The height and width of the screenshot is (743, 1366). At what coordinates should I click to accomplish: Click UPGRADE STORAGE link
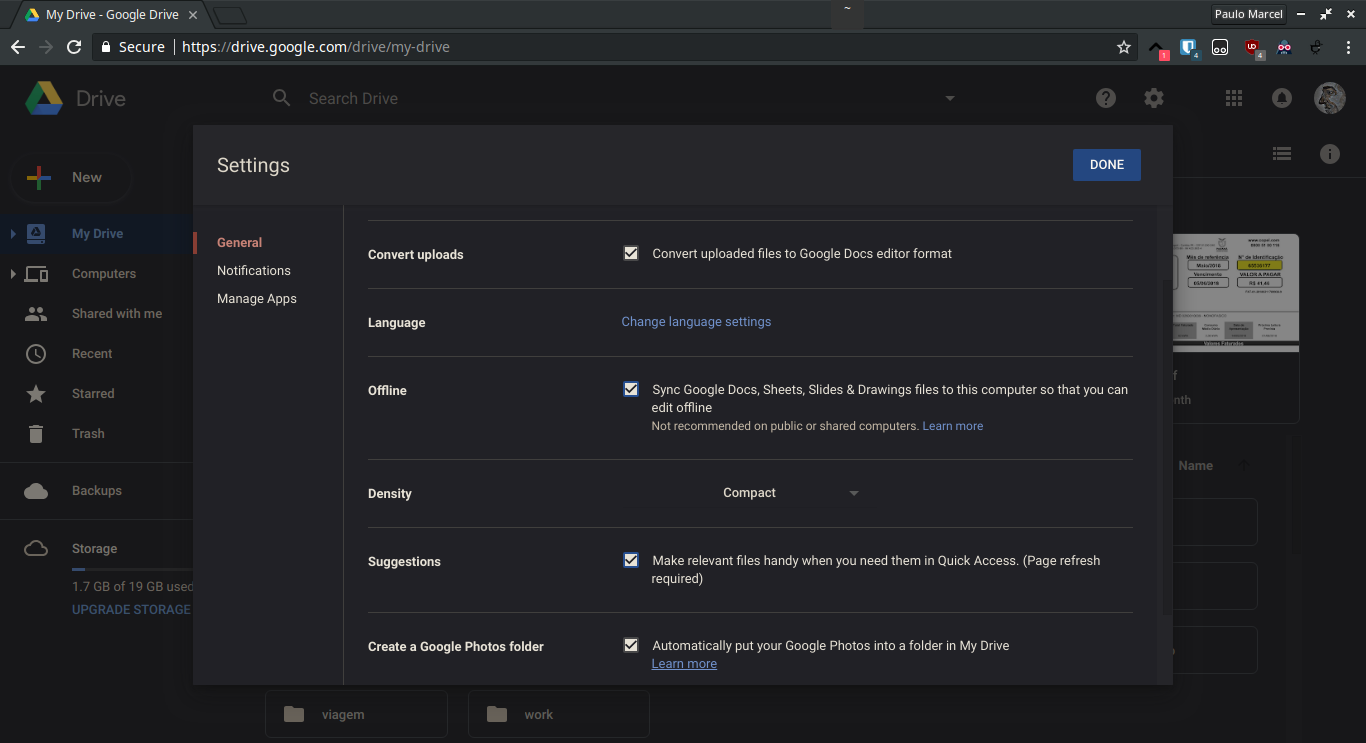[x=131, y=609]
